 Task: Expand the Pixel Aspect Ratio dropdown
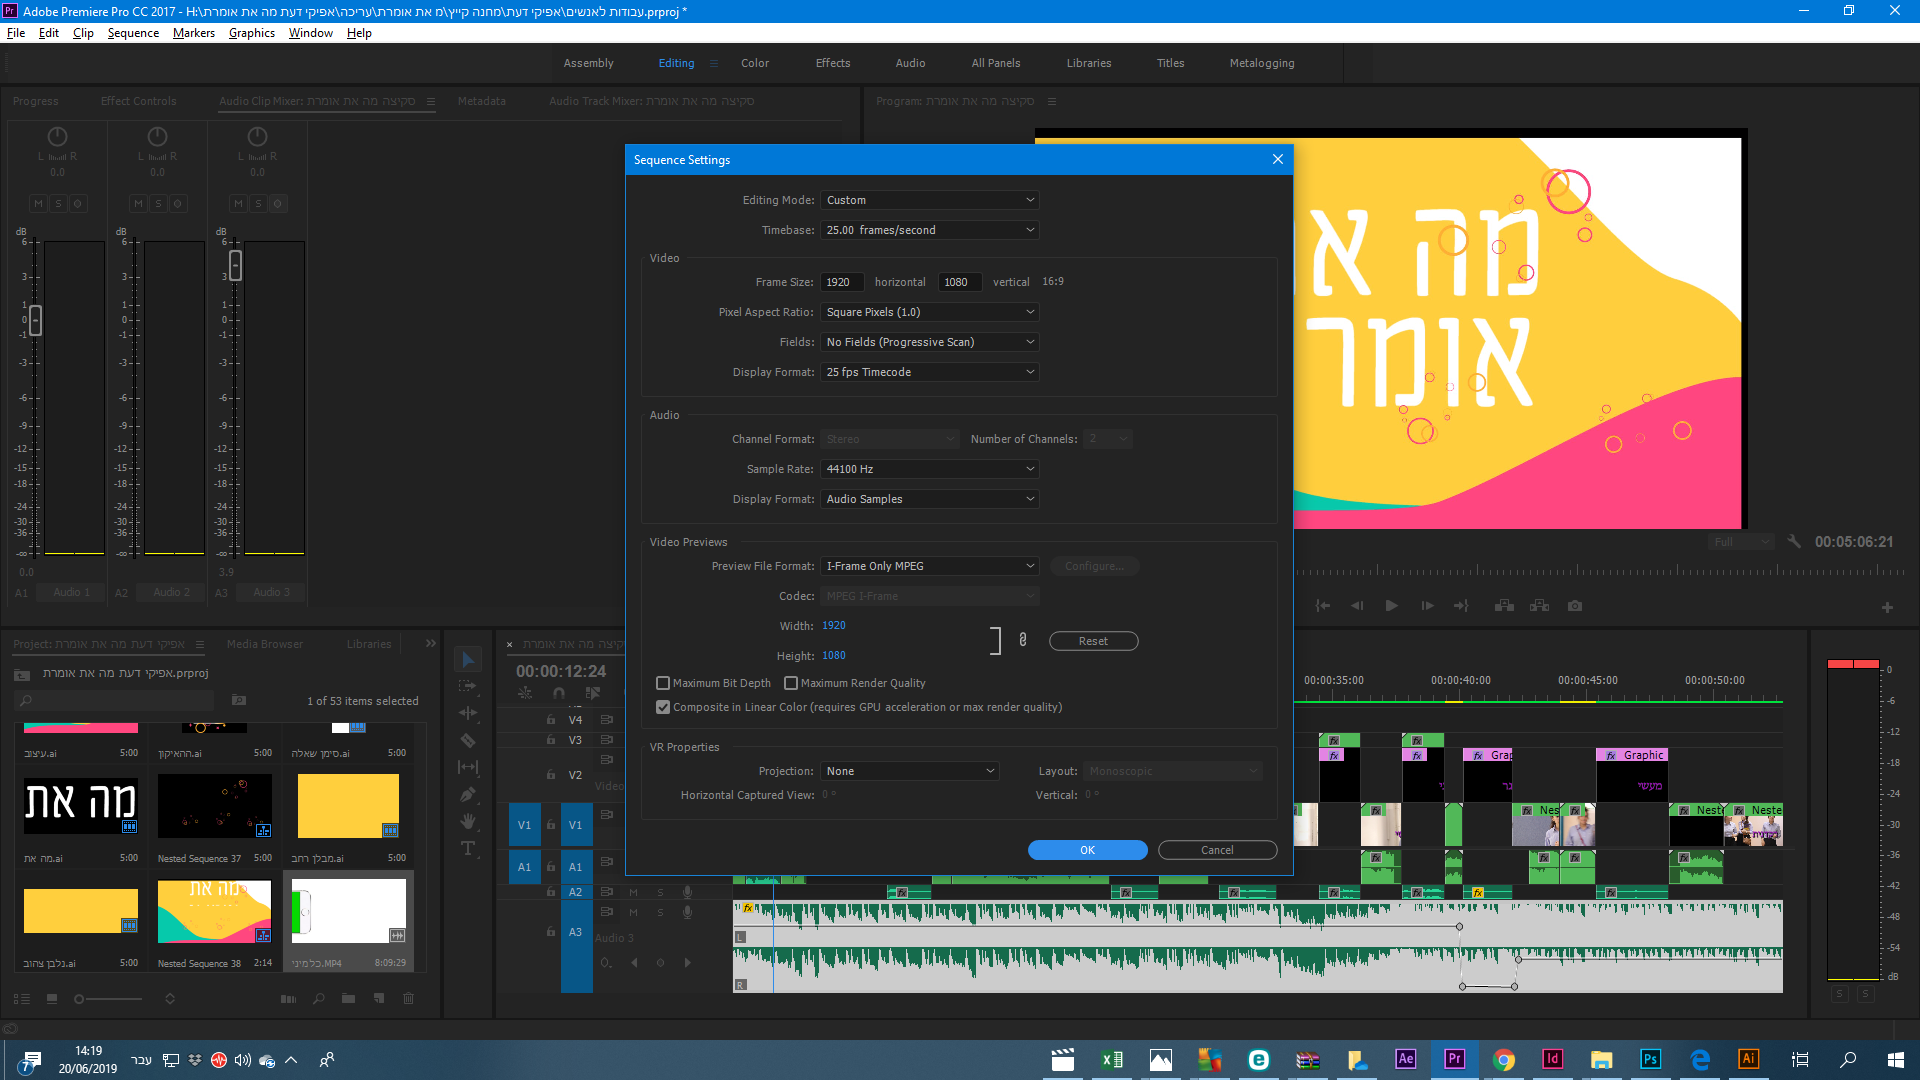(929, 312)
